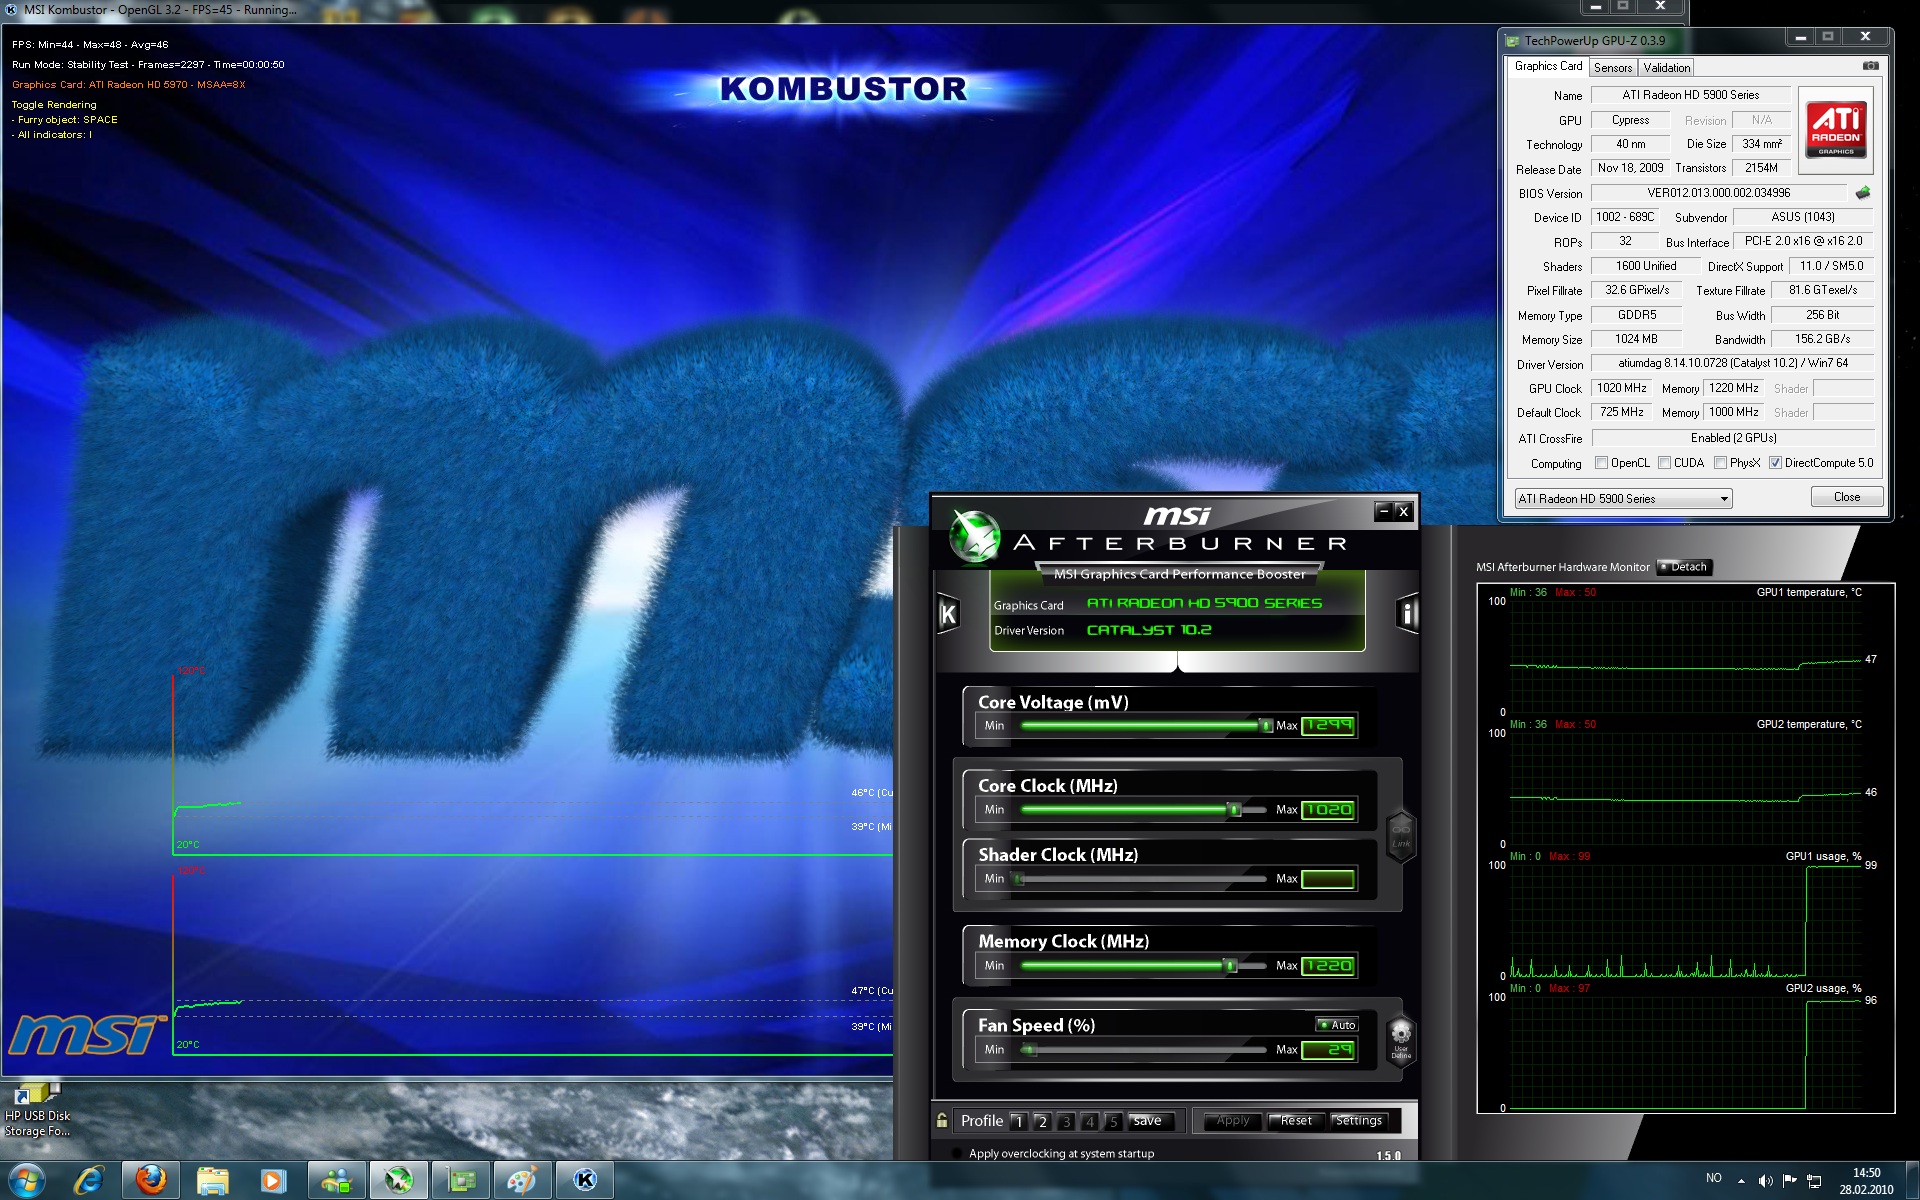Adjust the Core Clock slider handle
The height and width of the screenshot is (1200, 1920).
point(1235,810)
